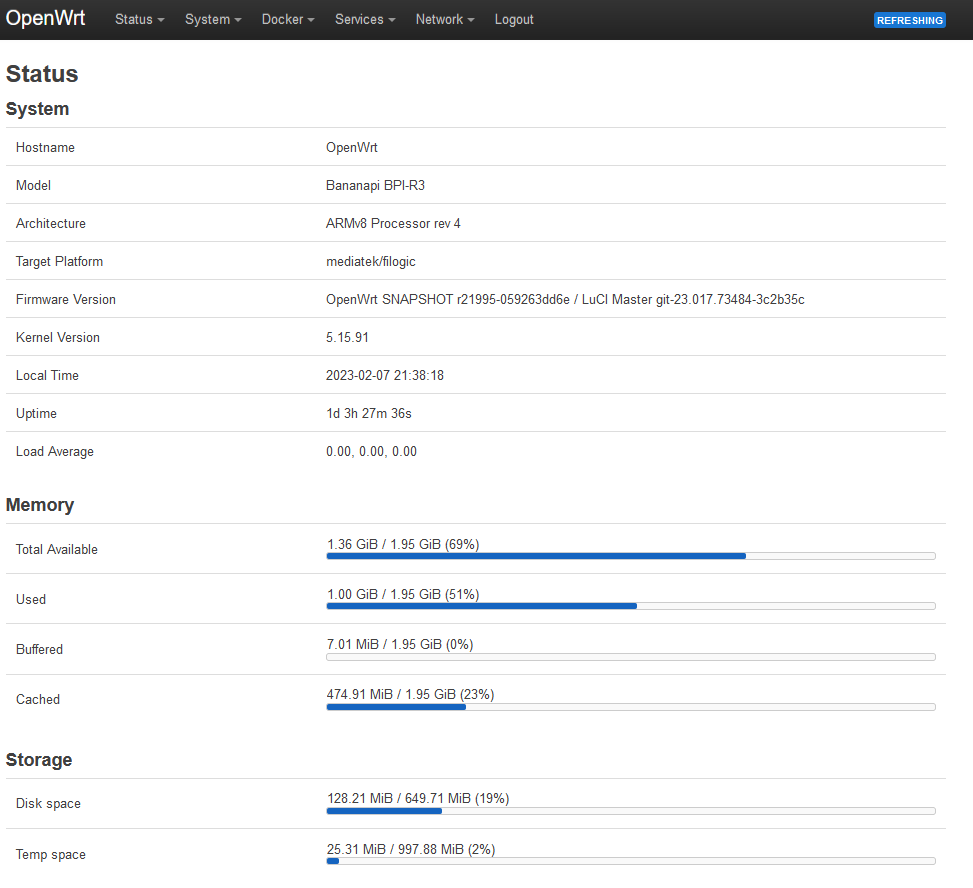Select the uptime value 1d 3h 27m 36s

click(369, 413)
